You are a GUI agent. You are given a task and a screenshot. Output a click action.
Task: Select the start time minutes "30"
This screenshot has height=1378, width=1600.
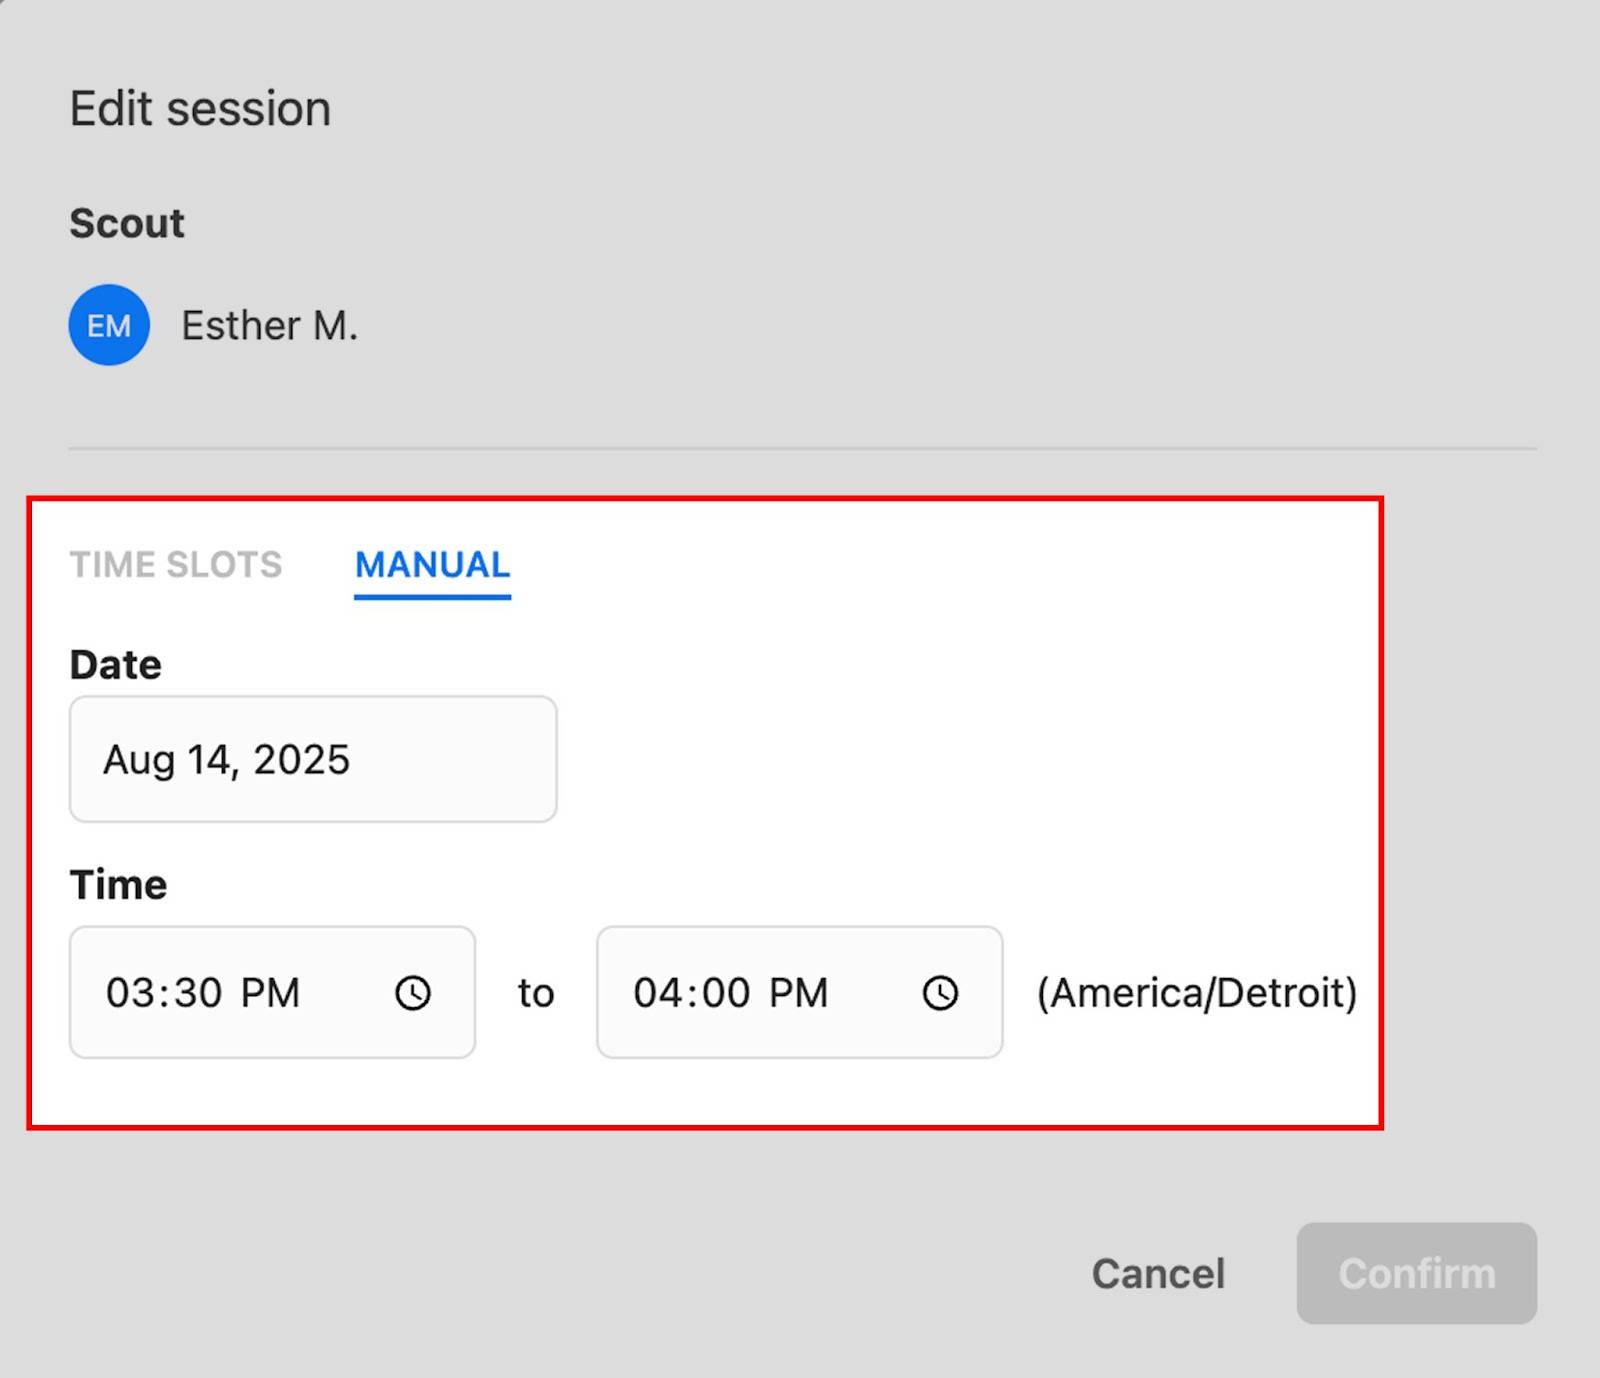point(198,993)
